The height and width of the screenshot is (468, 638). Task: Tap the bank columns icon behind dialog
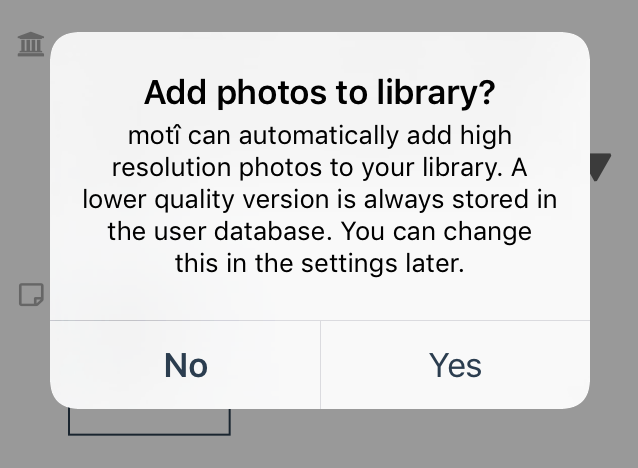(x=31, y=44)
